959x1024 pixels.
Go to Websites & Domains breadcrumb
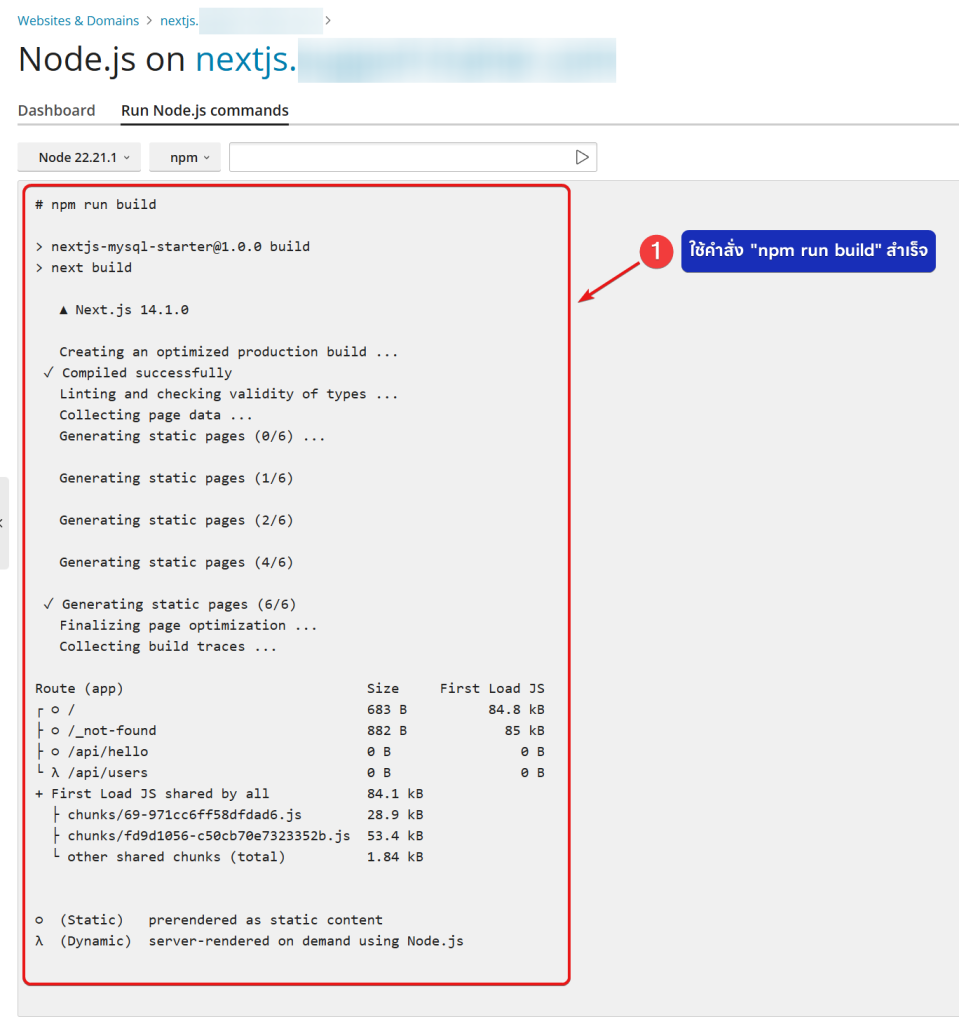click(x=77, y=20)
